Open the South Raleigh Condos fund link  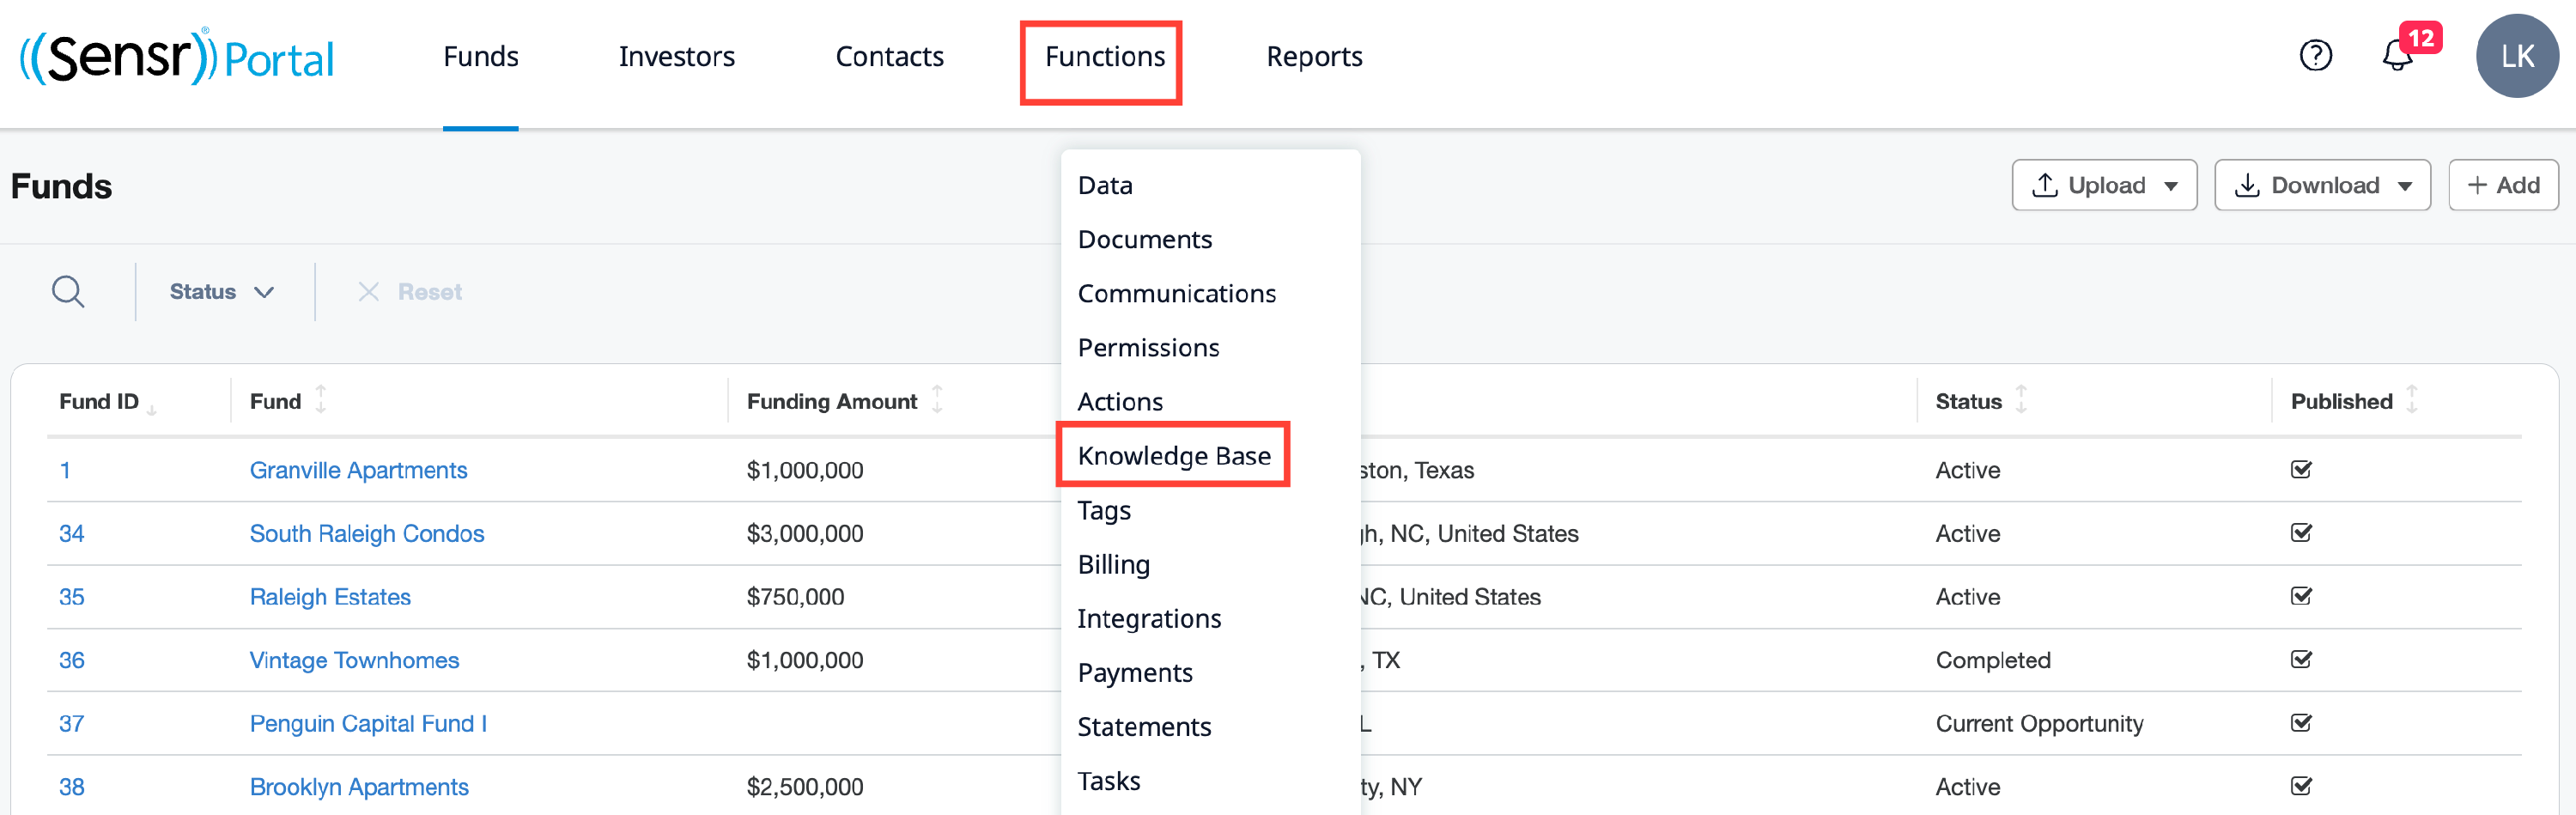366,534
